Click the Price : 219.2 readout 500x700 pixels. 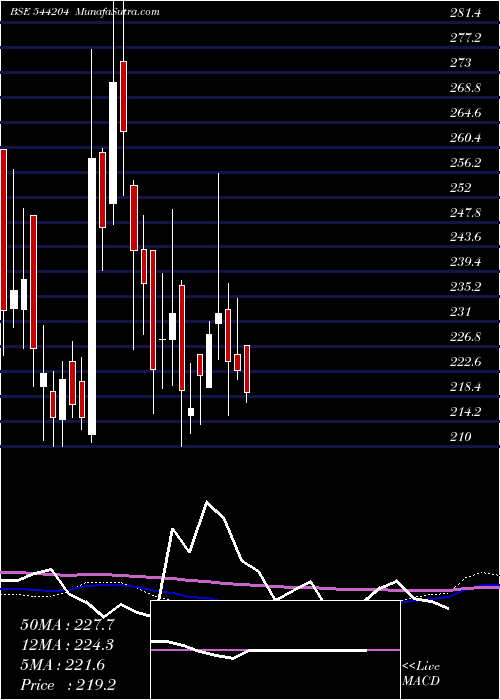click(68, 685)
